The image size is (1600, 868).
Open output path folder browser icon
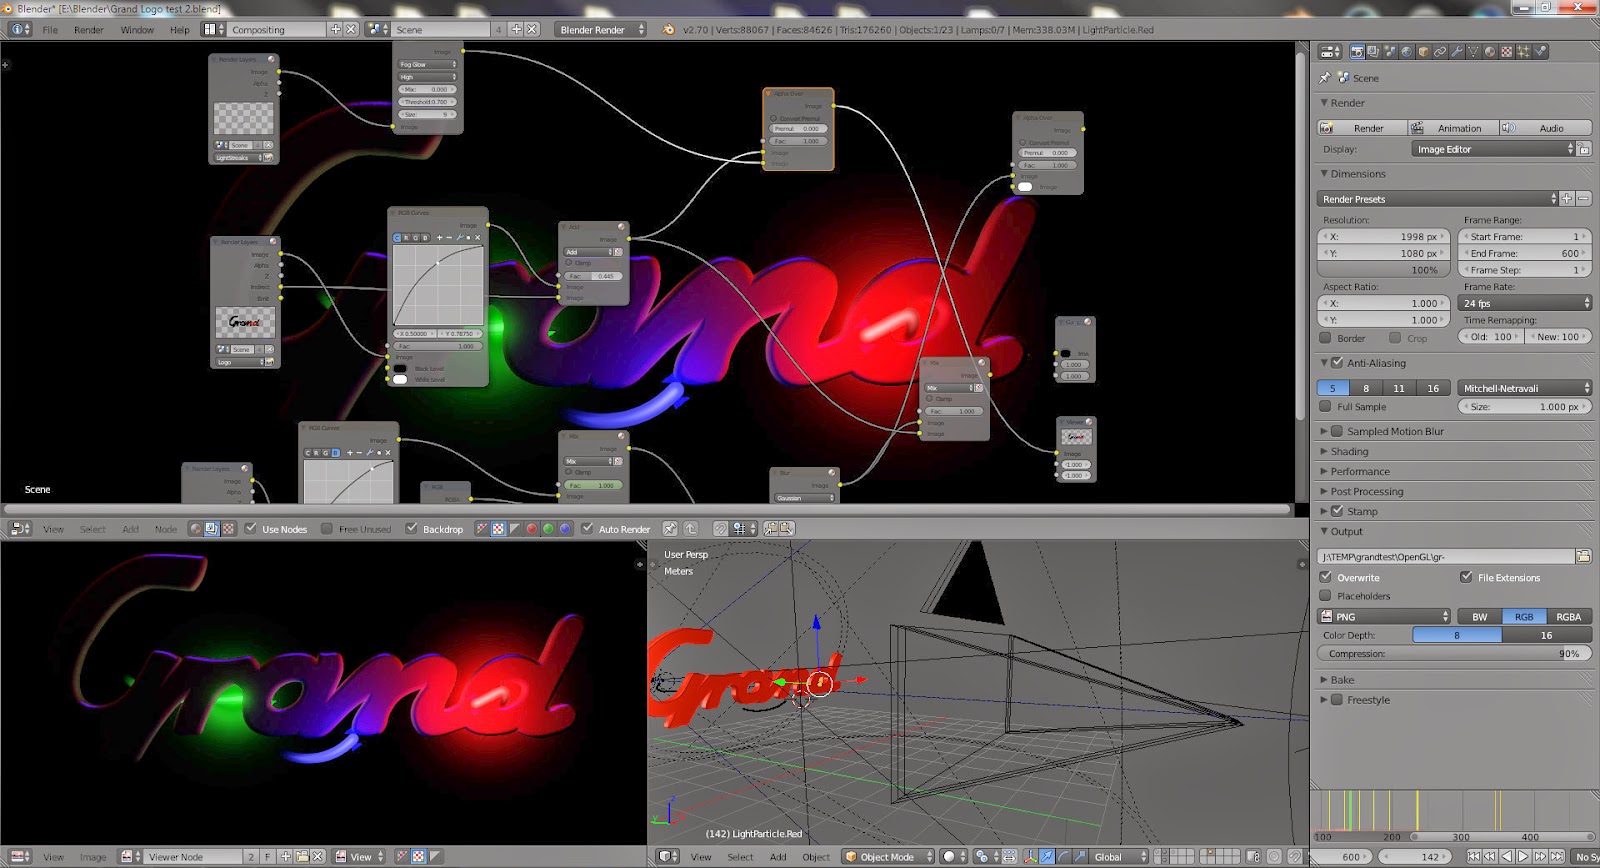1583,556
